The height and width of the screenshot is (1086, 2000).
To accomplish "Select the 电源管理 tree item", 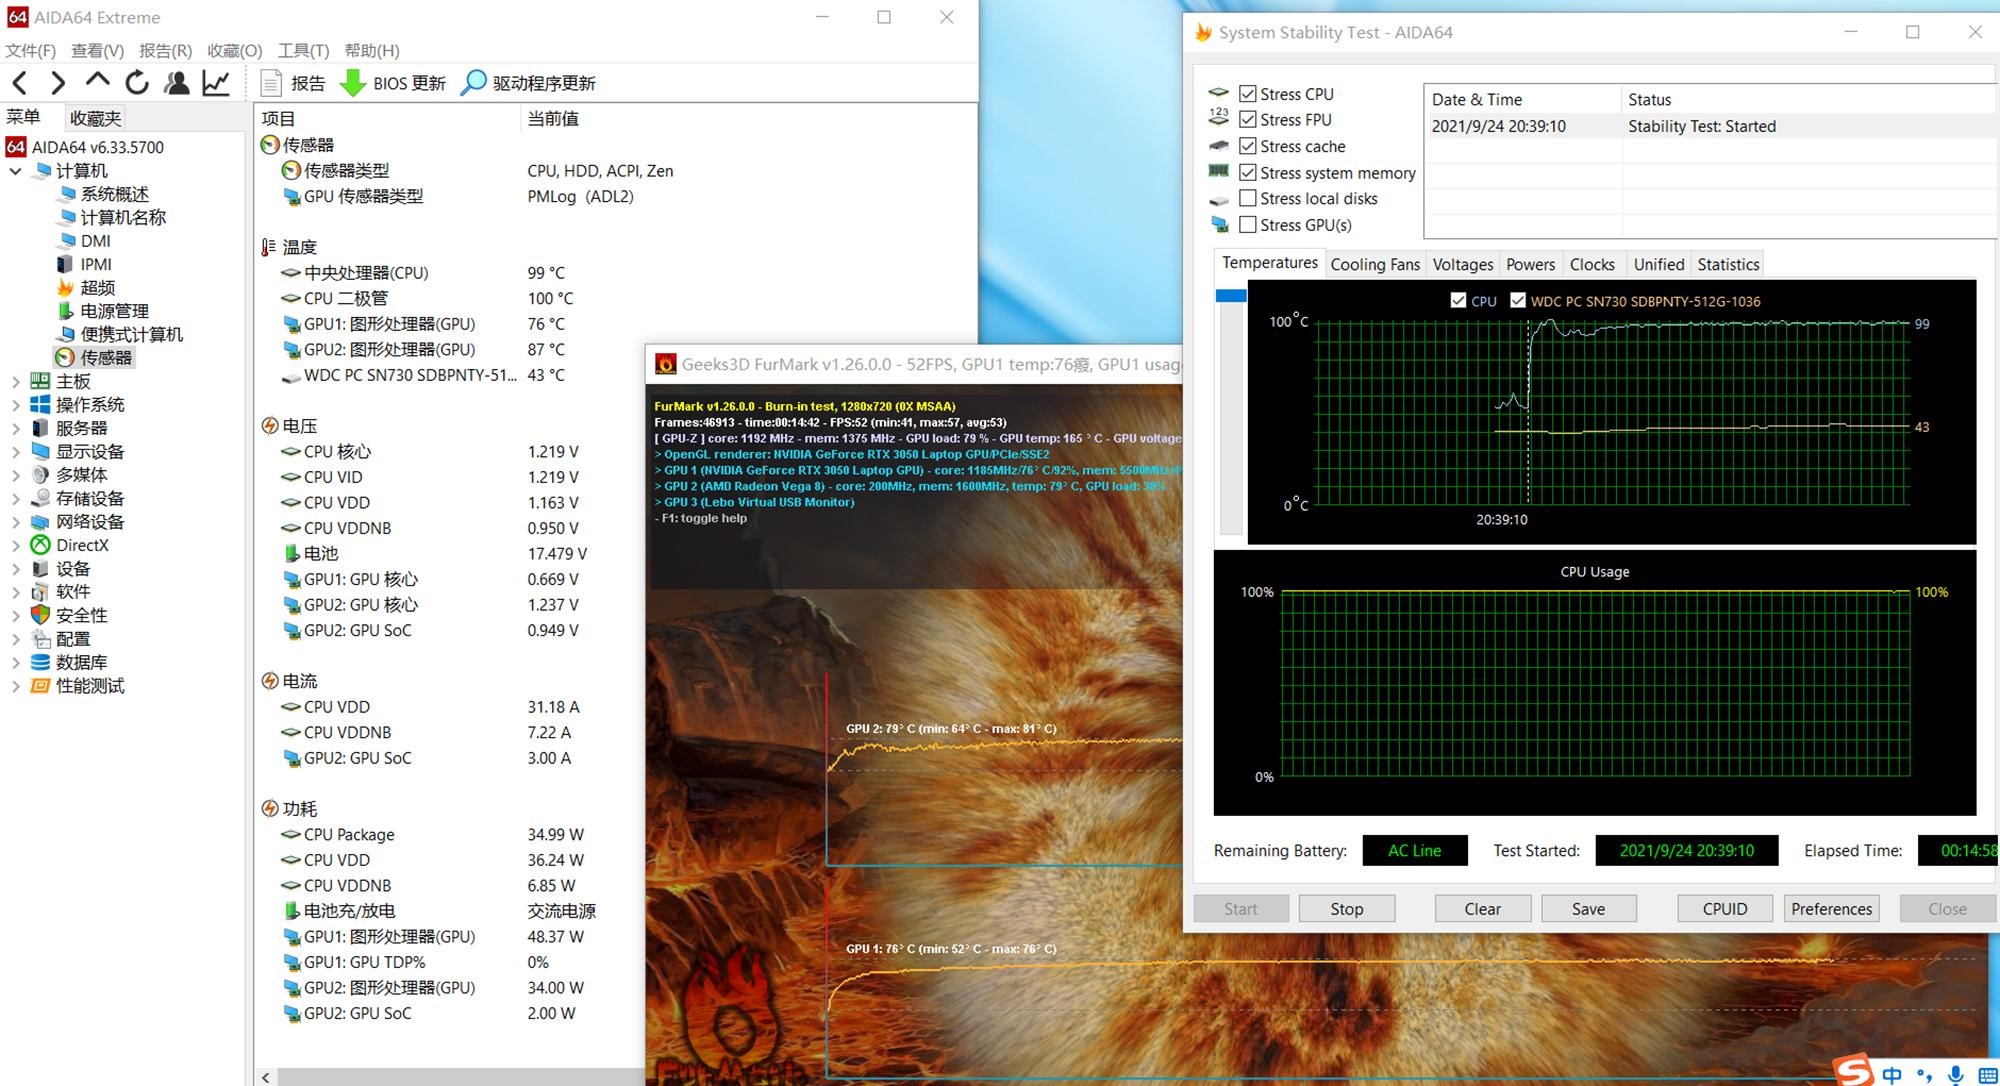I will [x=114, y=311].
